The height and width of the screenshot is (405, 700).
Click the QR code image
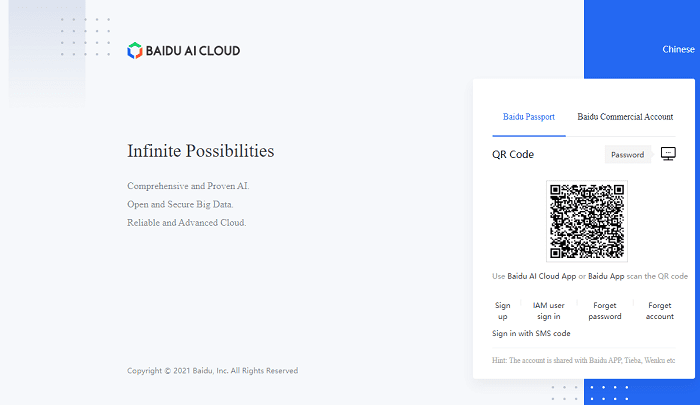(587, 221)
